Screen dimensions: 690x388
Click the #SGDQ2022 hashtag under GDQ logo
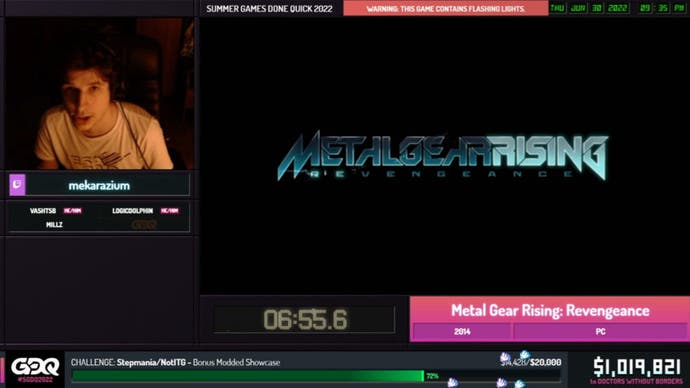(35, 379)
